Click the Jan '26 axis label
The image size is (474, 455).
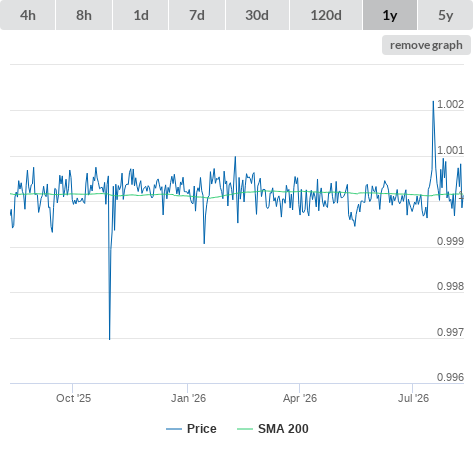tap(188, 398)
